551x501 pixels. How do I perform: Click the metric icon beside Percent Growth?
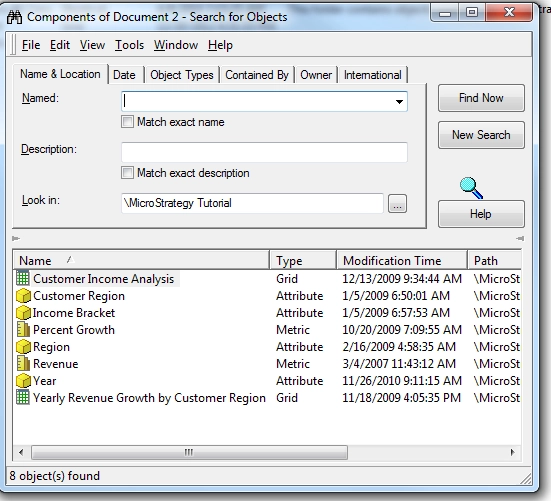23,329
